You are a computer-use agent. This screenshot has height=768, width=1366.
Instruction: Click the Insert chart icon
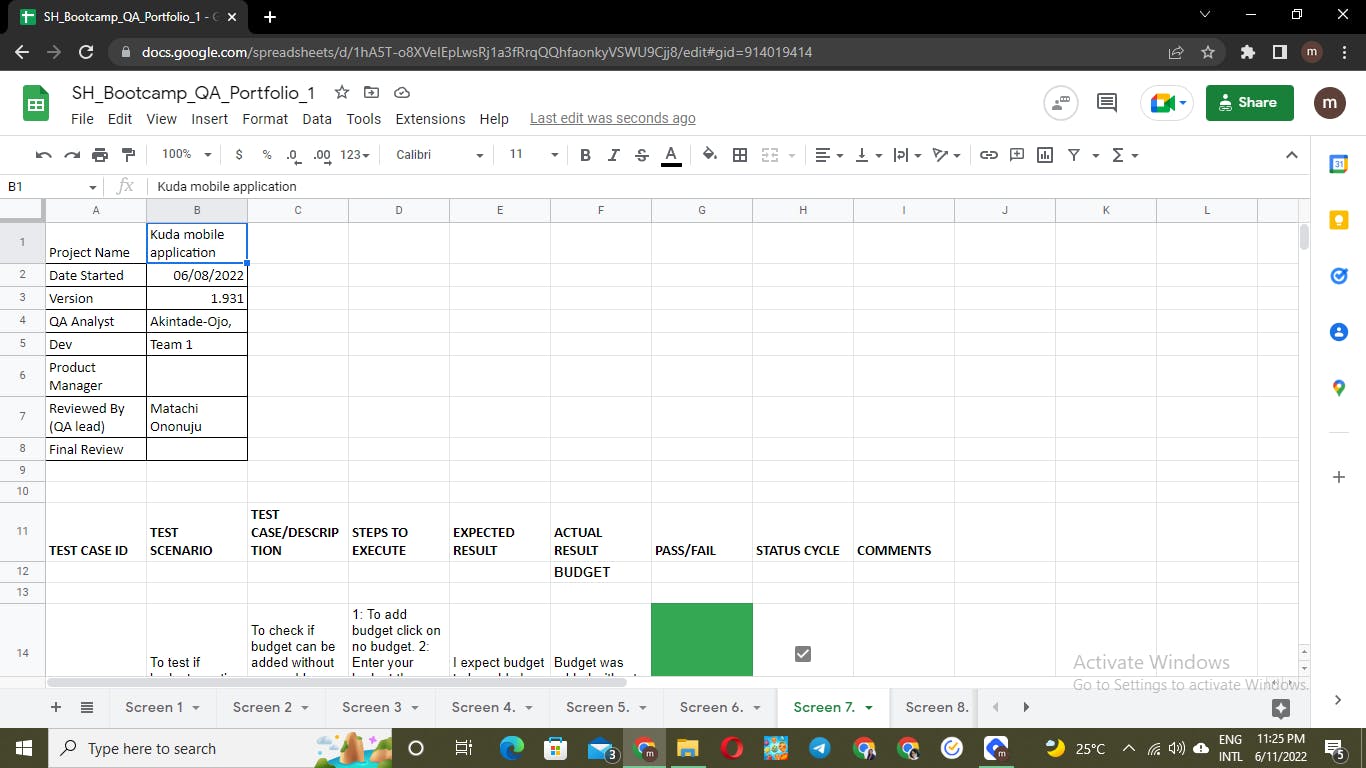(x=1045, y=155)
